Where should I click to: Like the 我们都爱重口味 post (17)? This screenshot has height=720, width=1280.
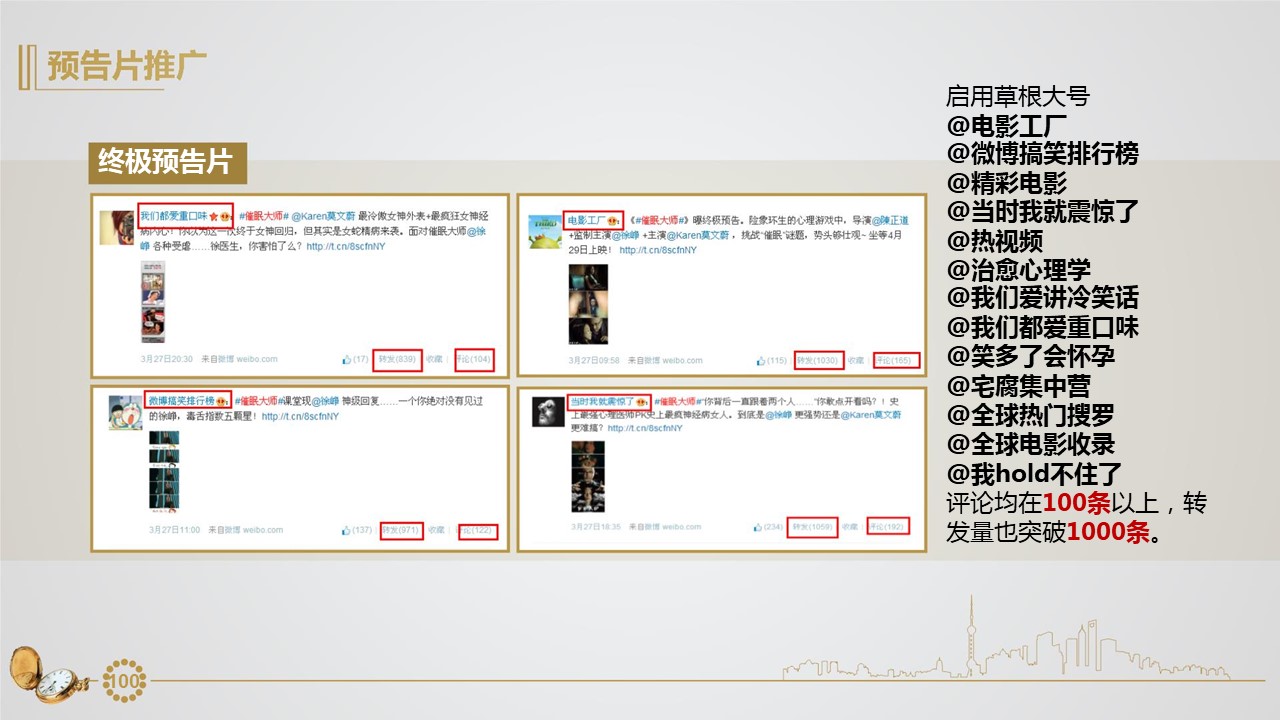point(355,359)
